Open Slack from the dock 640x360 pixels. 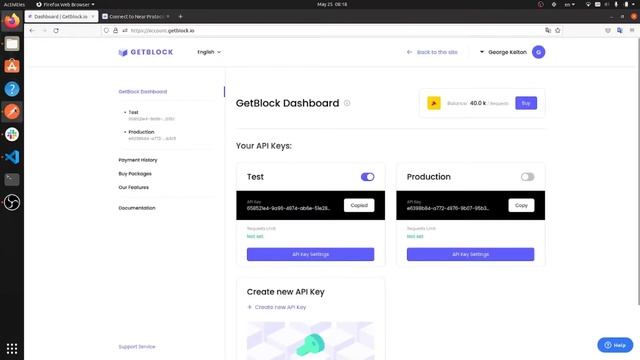pyautogui.click(x=12, y=134)
